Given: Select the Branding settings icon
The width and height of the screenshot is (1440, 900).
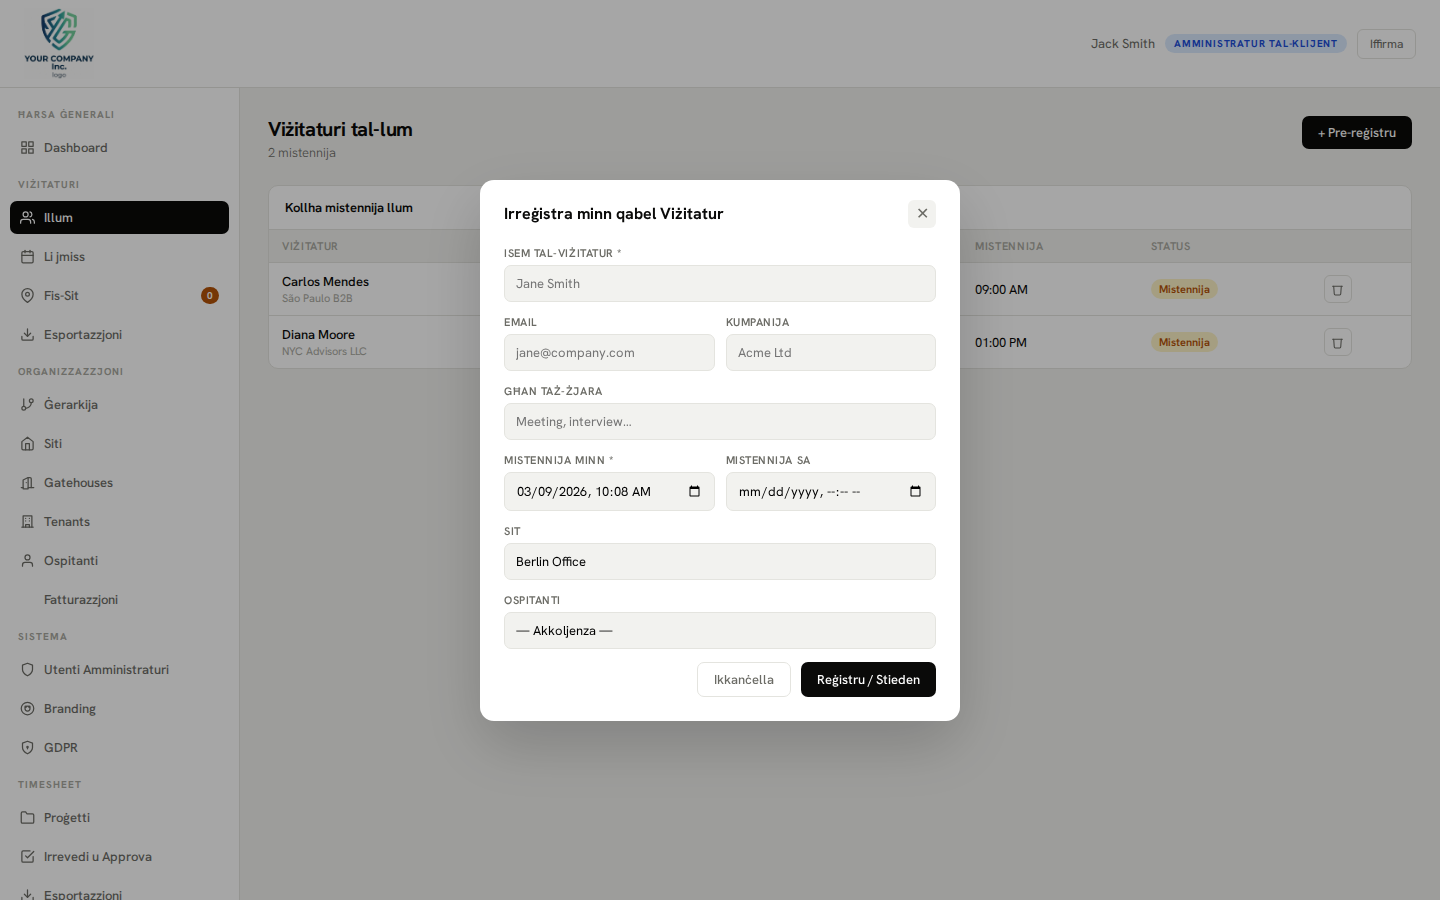Looking at the screenshot, I should pyautogui.click(x=27, y=708).
